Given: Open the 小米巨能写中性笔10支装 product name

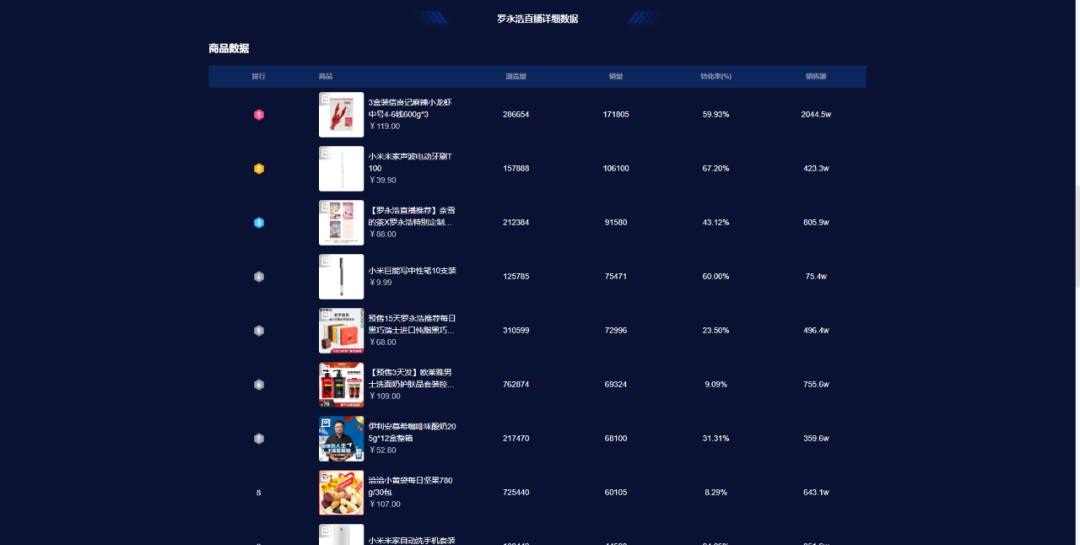Looking at the screenshot, I should [x=412, y=271].
